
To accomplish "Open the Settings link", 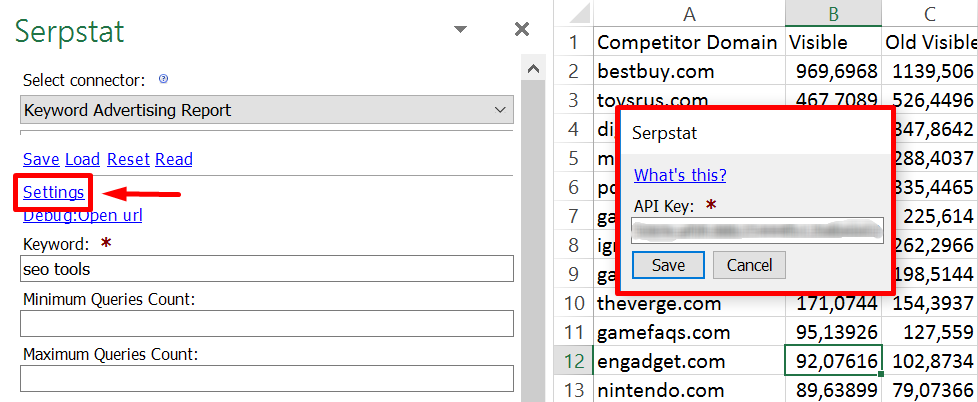I will coord(54,193).
